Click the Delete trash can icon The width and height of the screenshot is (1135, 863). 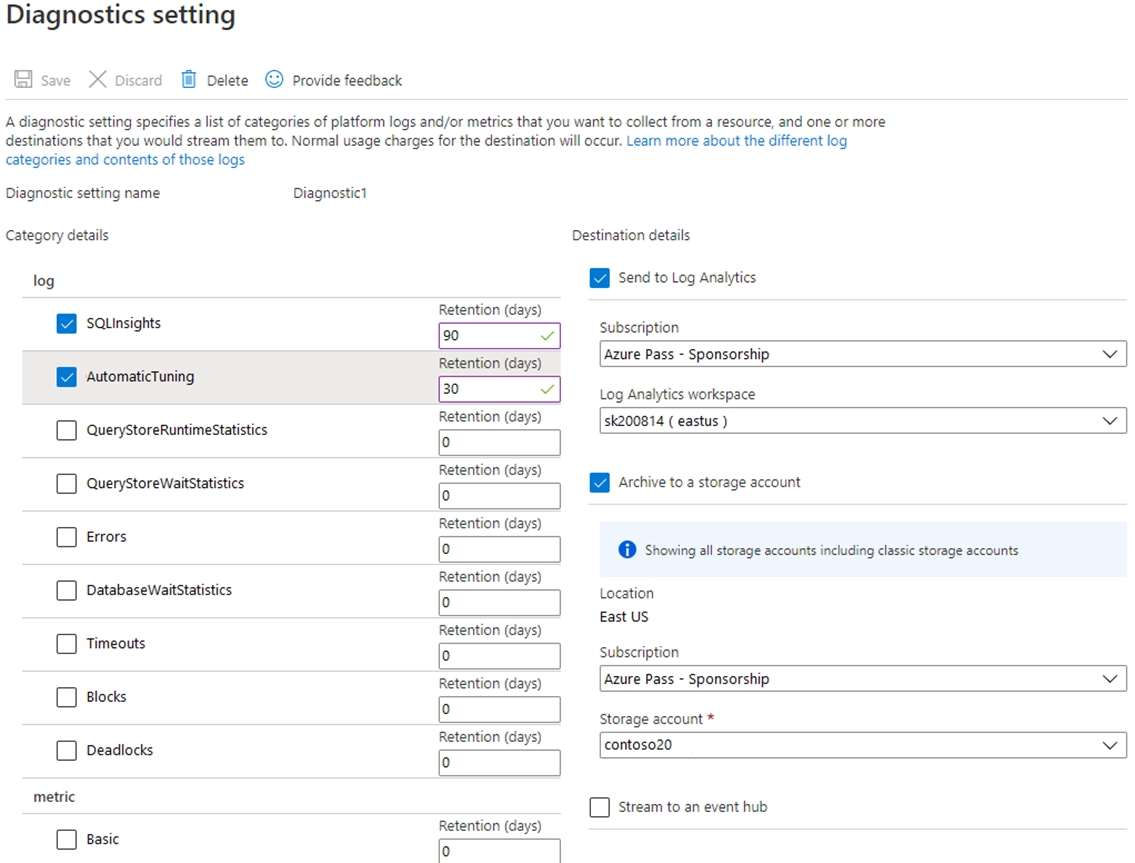[x=189, y=80]
